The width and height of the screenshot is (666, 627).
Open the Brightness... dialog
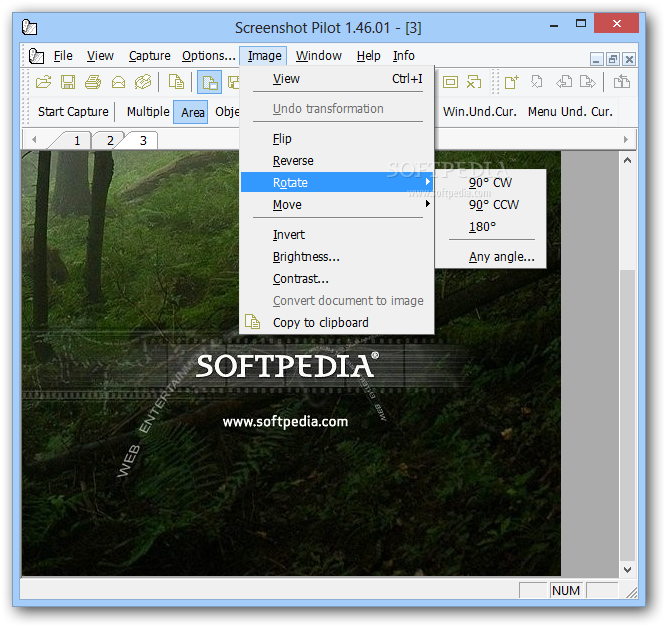point(337,257)
